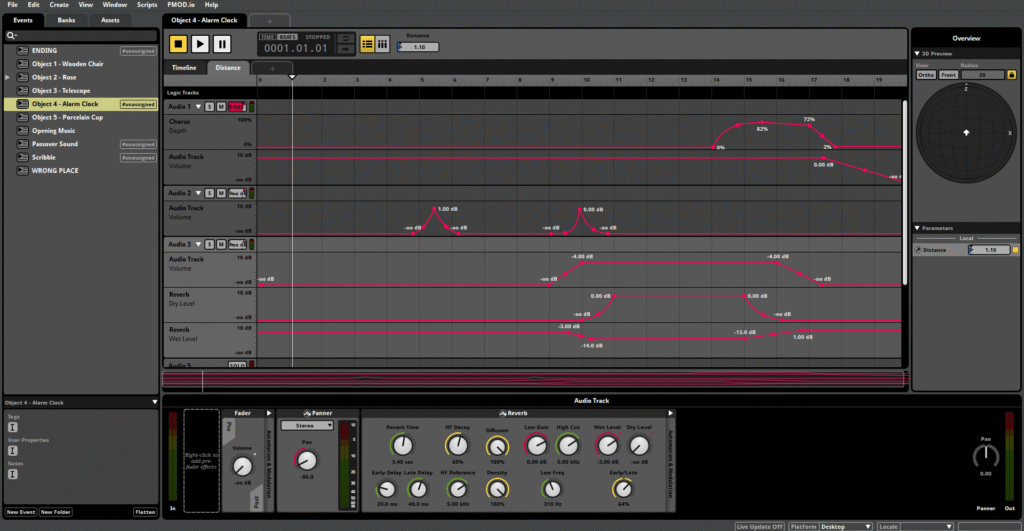Collapse the 3D Preview section
The height and width of the screenshot is (531, 1024).
coord(918,54)
